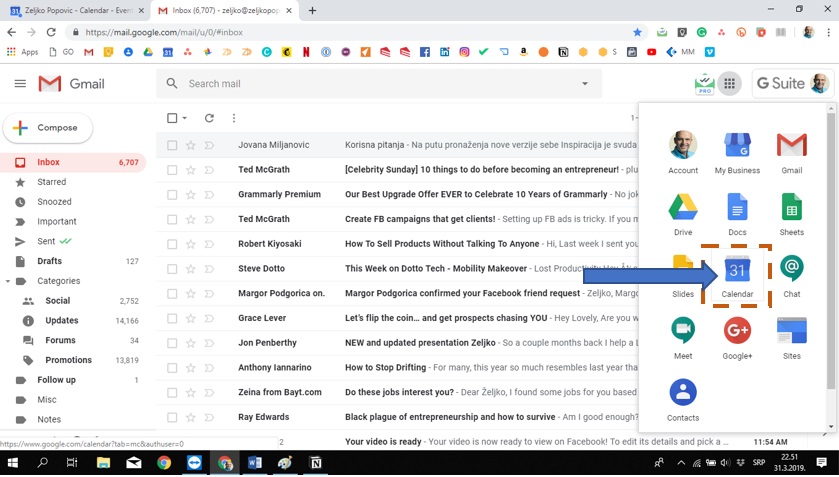Image resolution: width=839 pixels, height=477 pixels.
Task: Open the Facebook bookmark in bookmarks bar
Action: point(425,52)
